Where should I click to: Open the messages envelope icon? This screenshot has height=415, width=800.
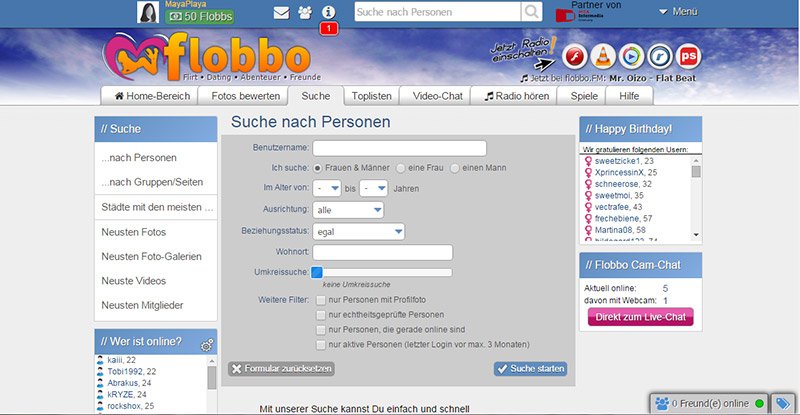tap(281, 12)
